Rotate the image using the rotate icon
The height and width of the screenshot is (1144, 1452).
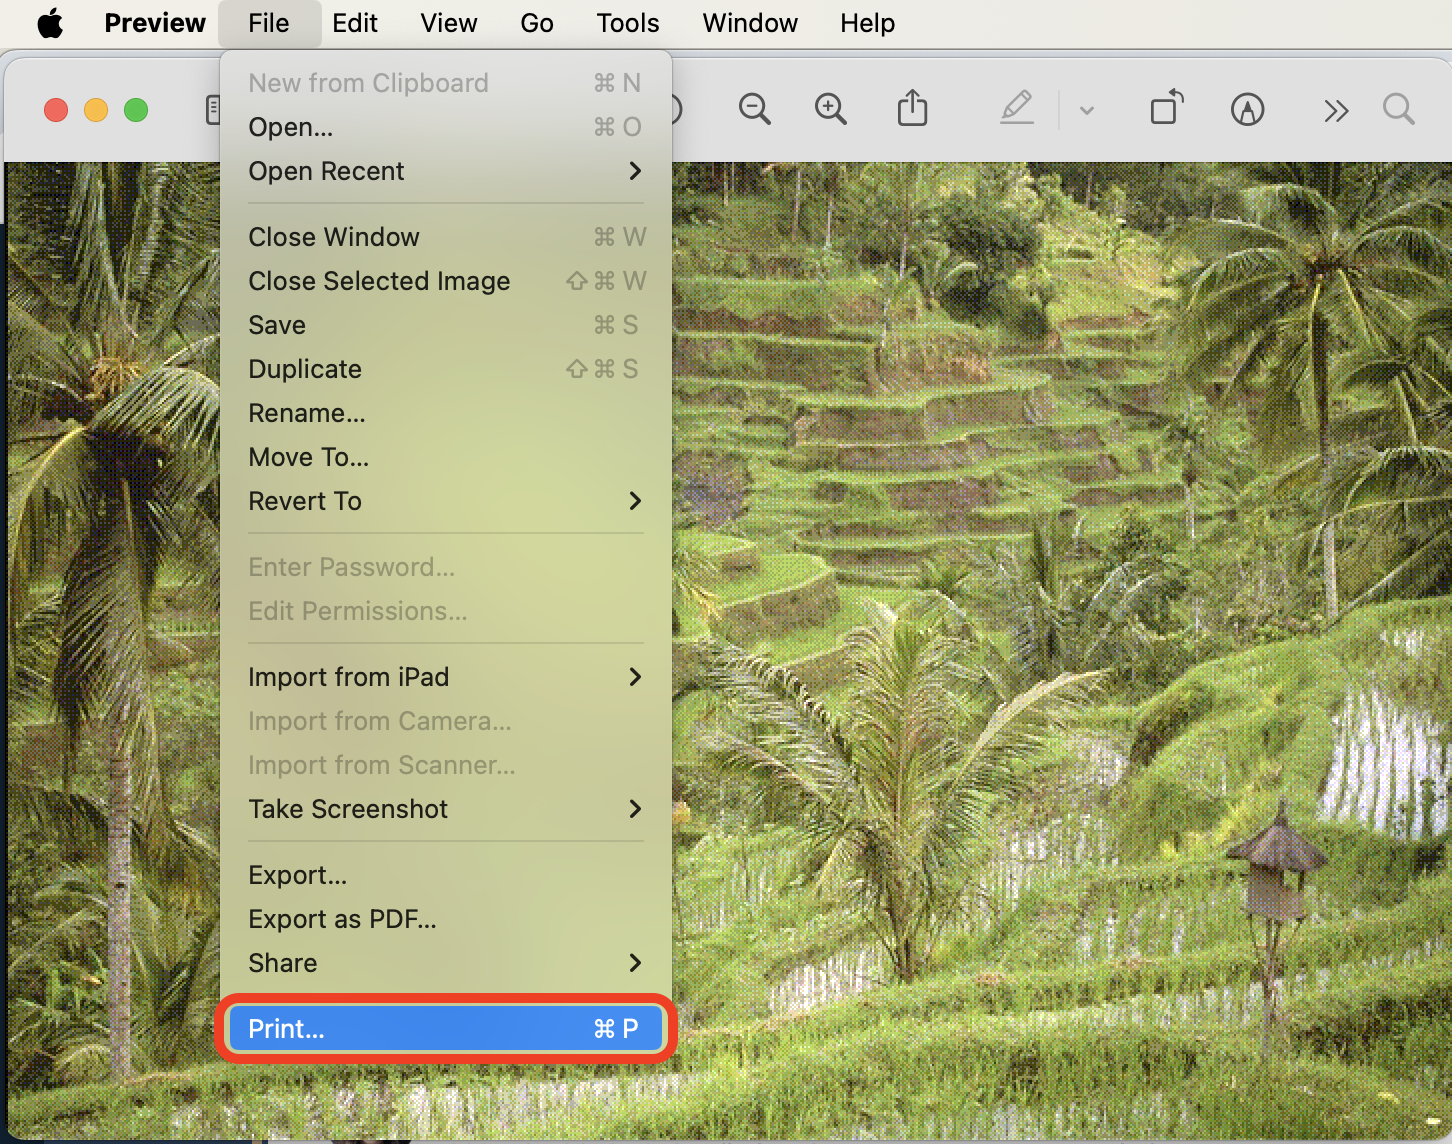click(x=1166, y=109)
